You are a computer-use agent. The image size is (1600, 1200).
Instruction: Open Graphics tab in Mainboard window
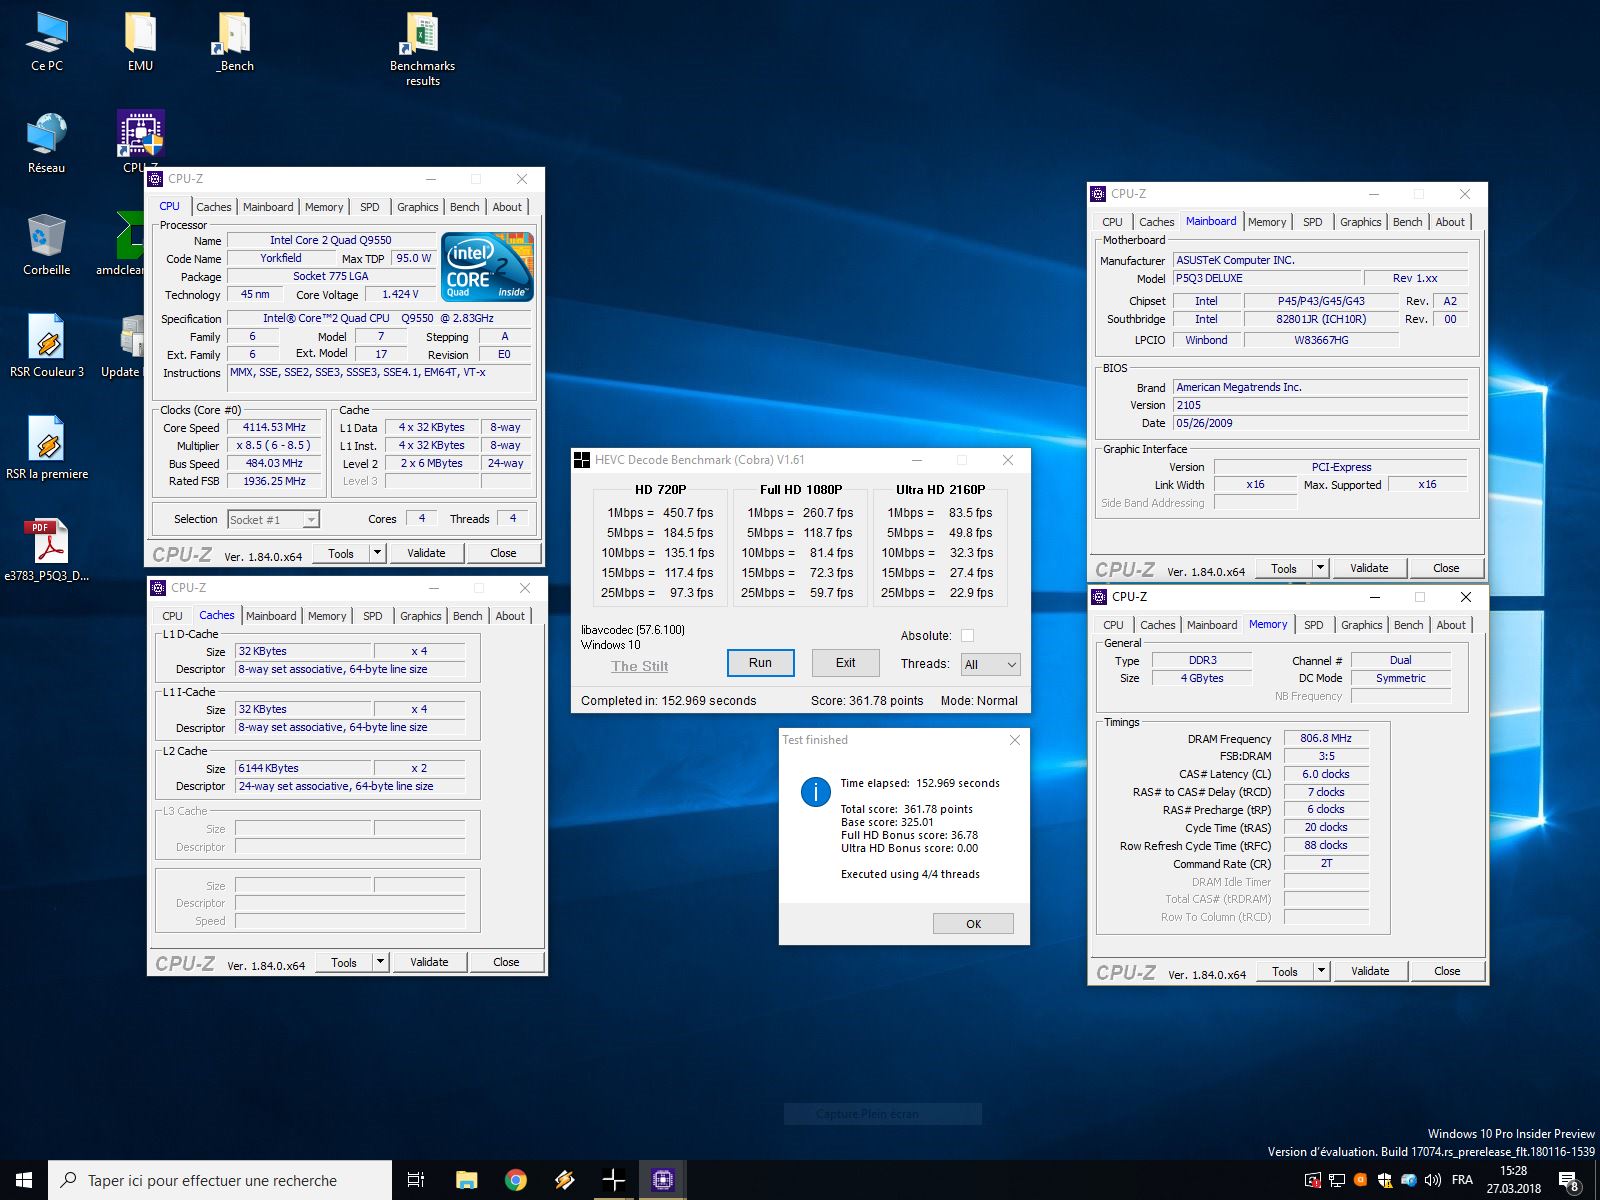click(x=1360, y=222)
